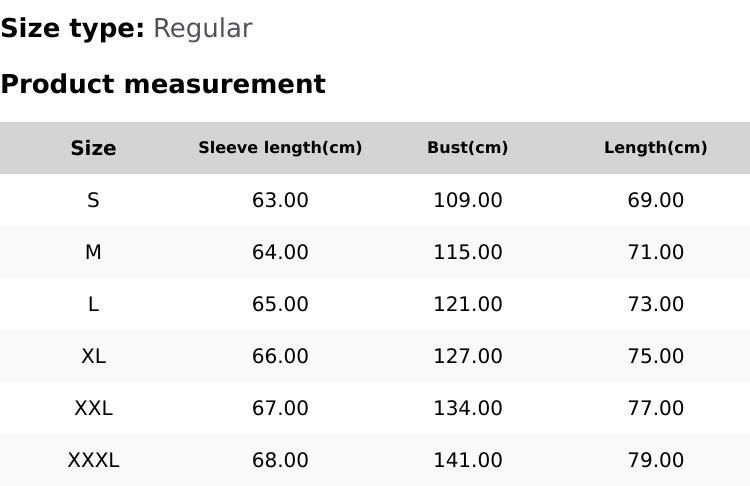750x486 pixels.
Task: Click the Product measurement heading
Action: [x=163, y=84]
